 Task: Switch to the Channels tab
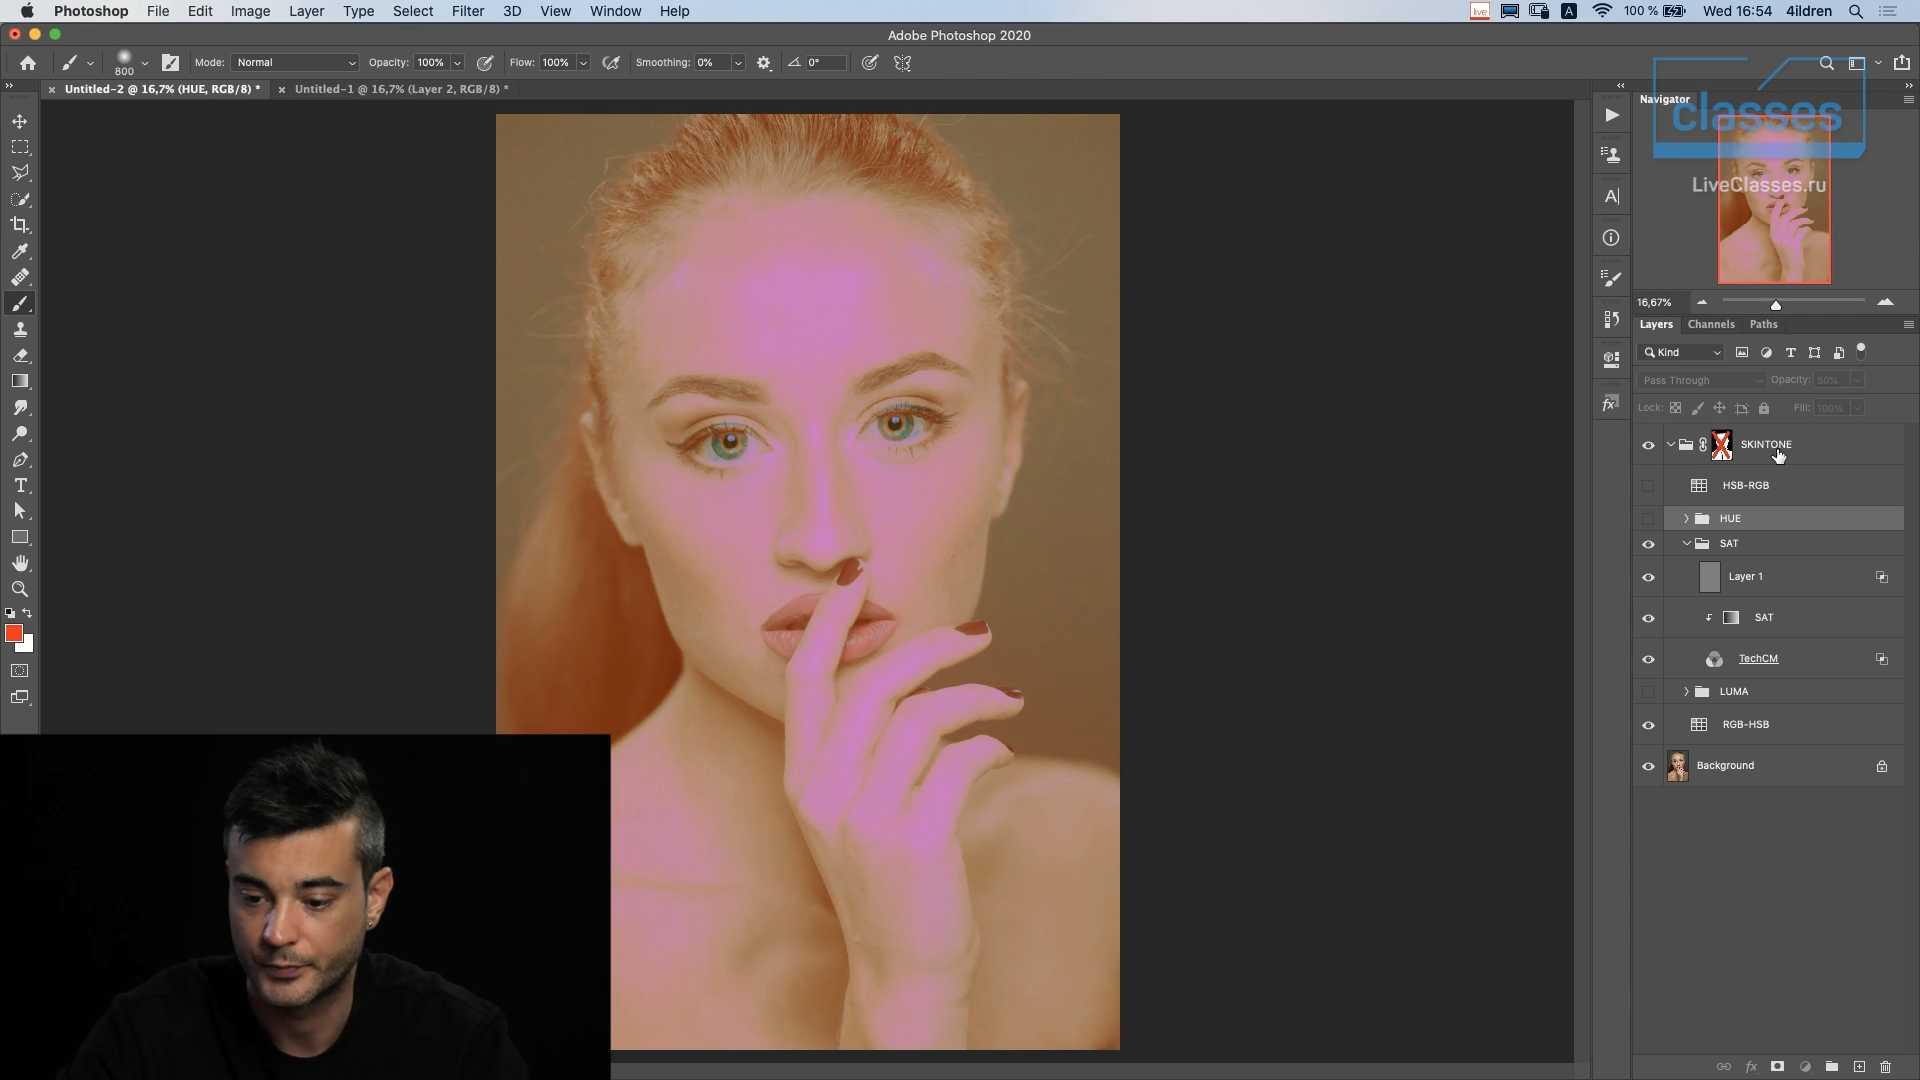(1710, 324)
